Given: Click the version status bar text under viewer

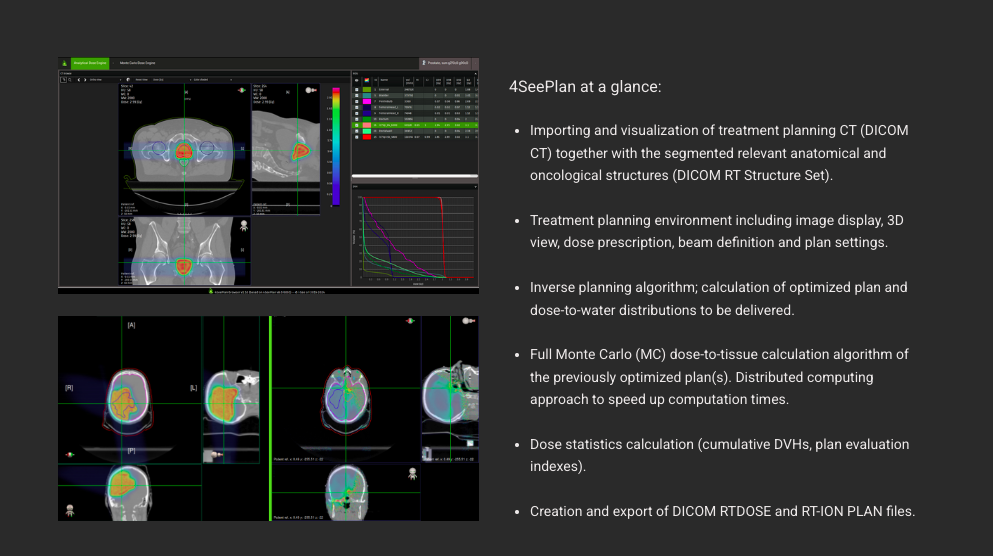Looking at the screenshot, I should point(269,291).
